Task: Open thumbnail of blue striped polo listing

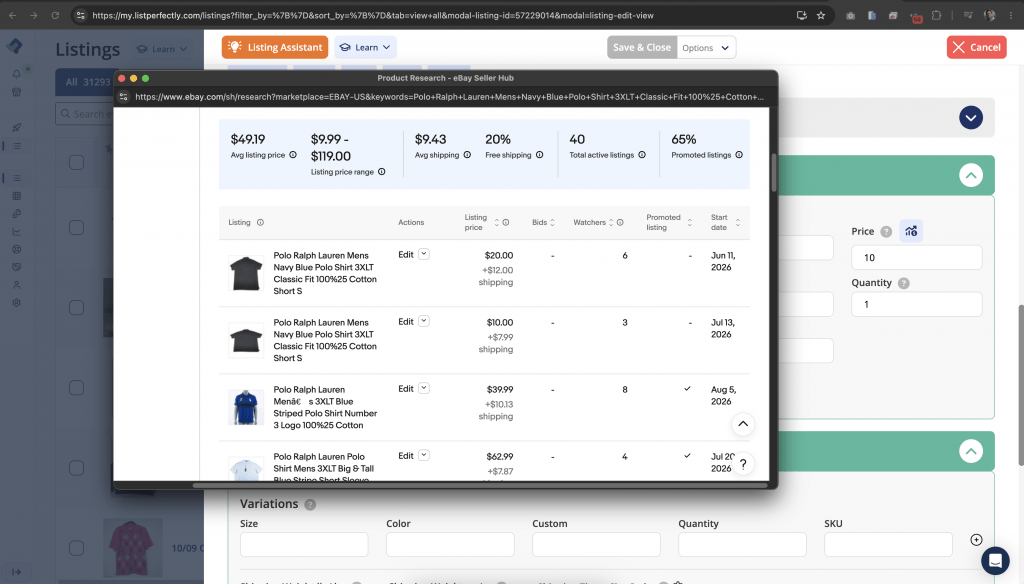Action: [x=246, y=407]
